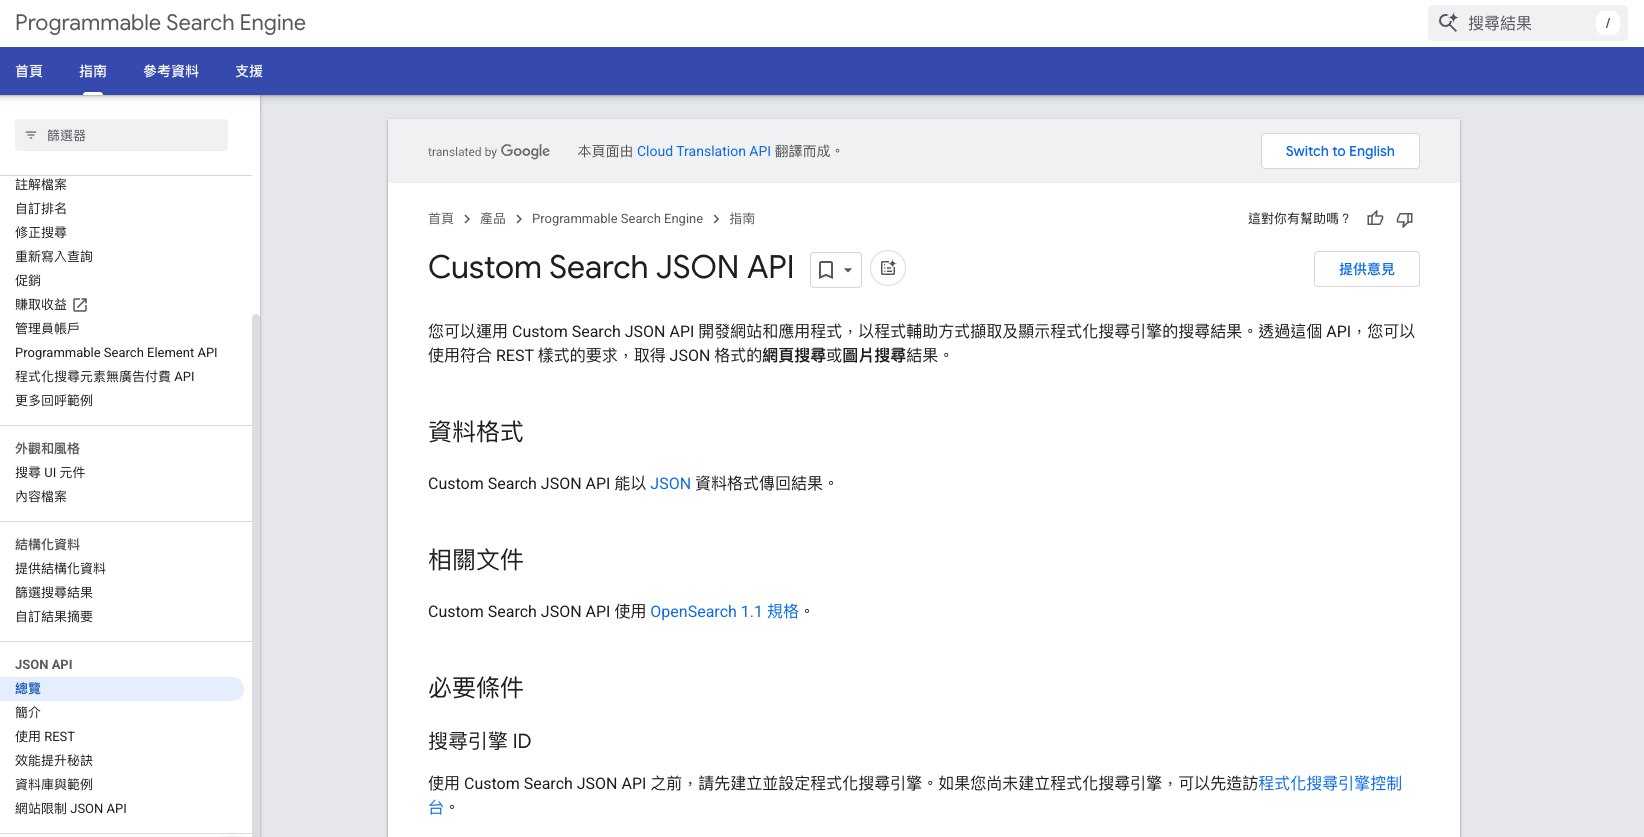Click the translated by Google label
Screen dimensions: 1644x837
(489, 151)
